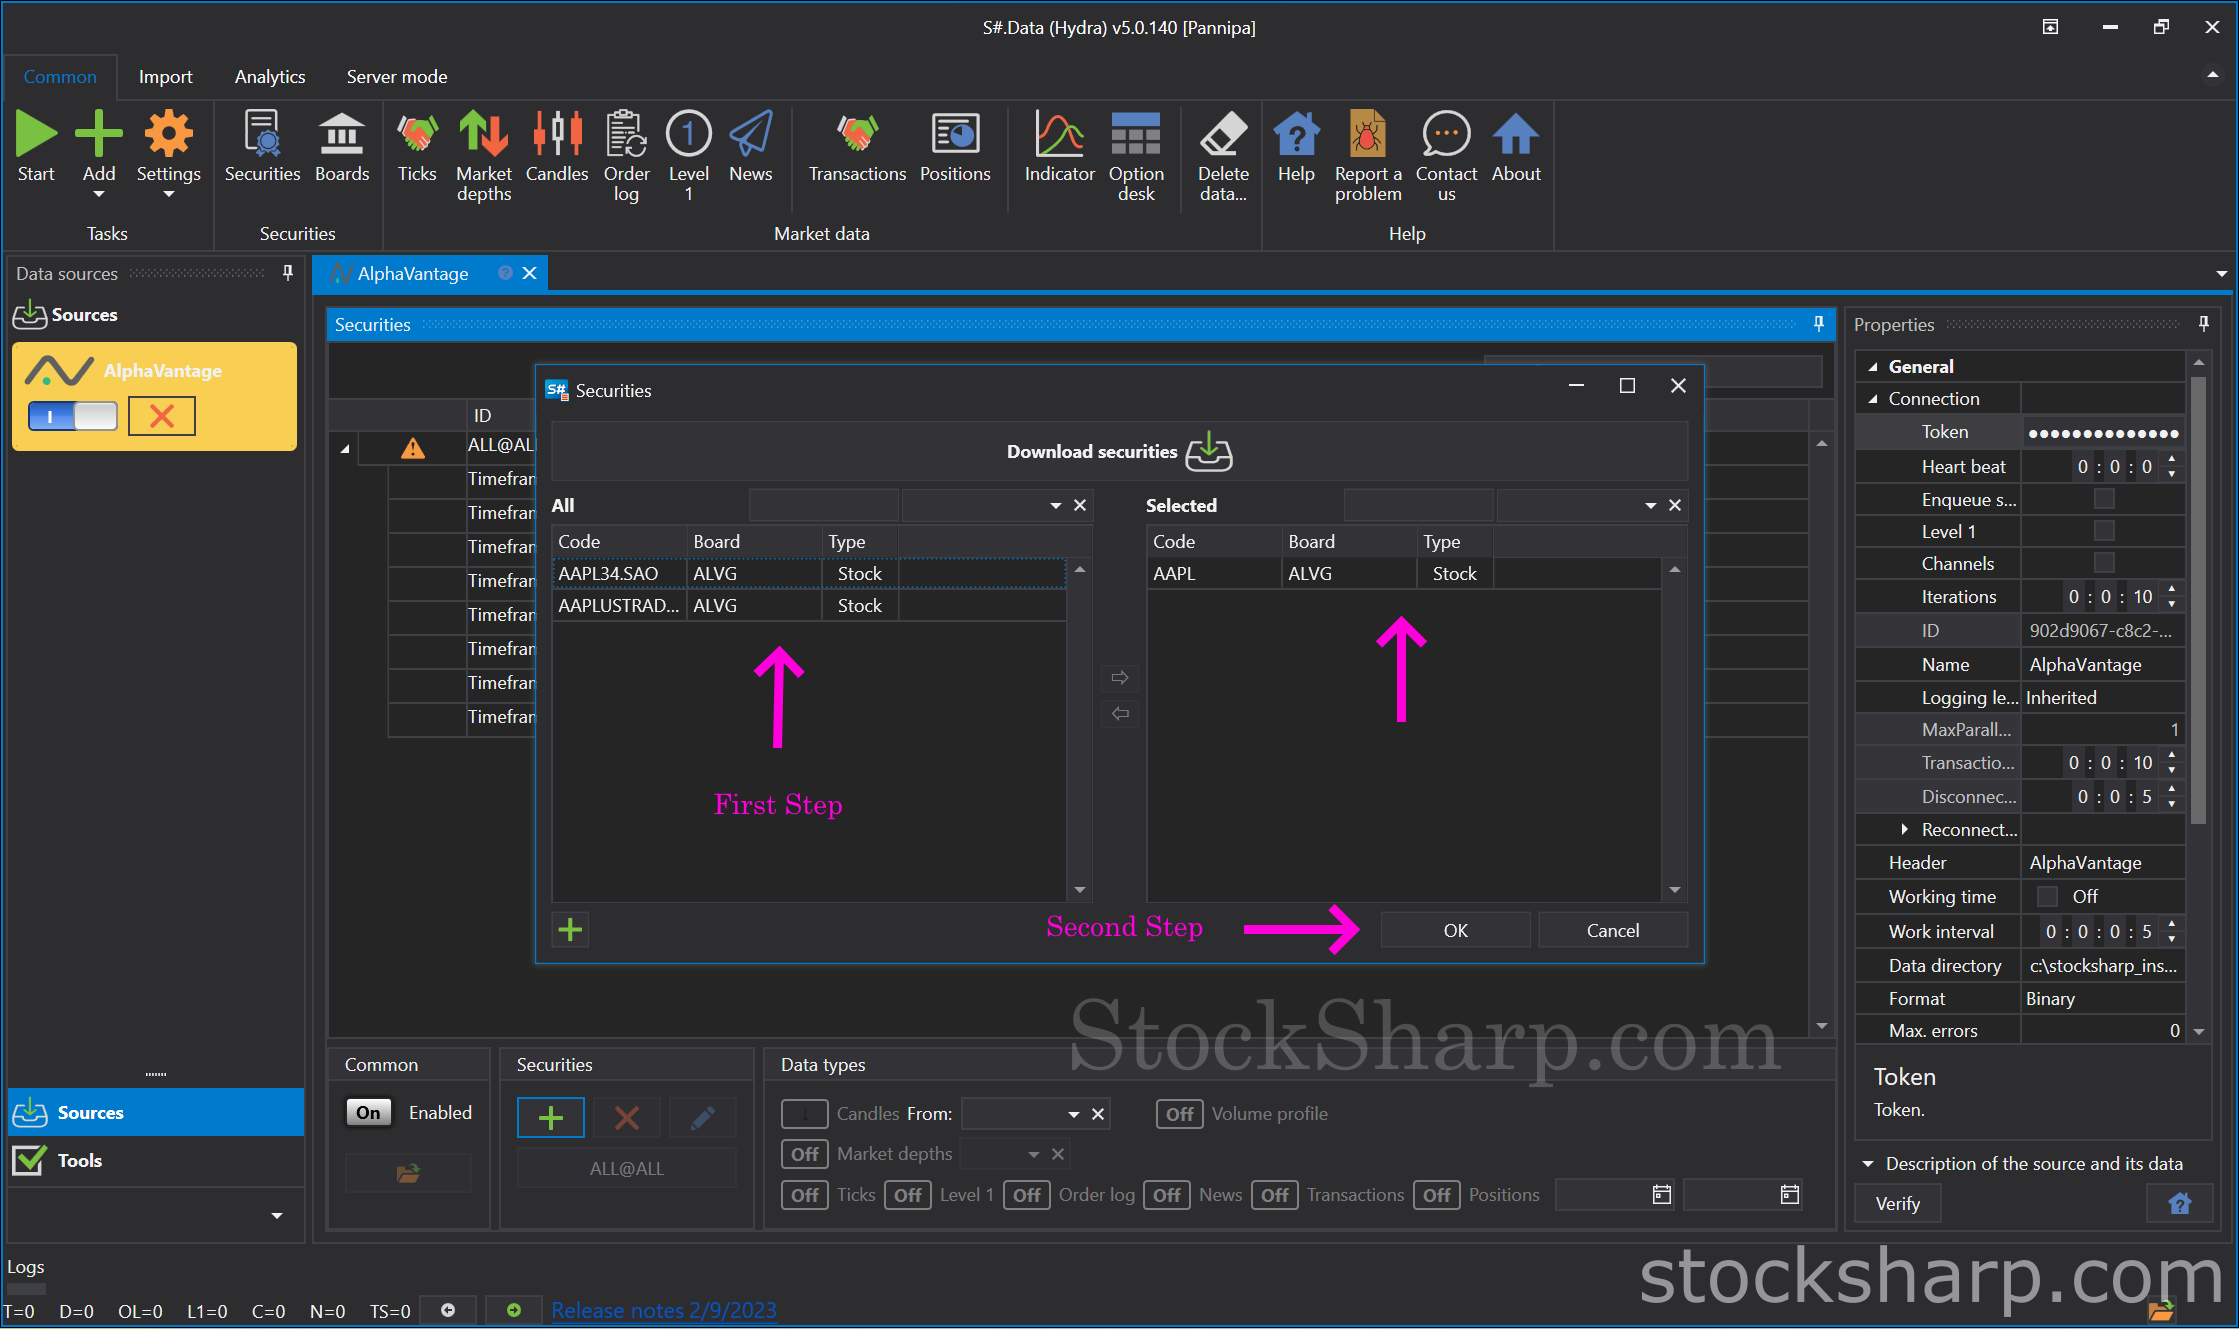Viewport: 2239px width, 1329px height.
Task: Move security to Selected with right arrow
Action: click(x=1120, y=678)
